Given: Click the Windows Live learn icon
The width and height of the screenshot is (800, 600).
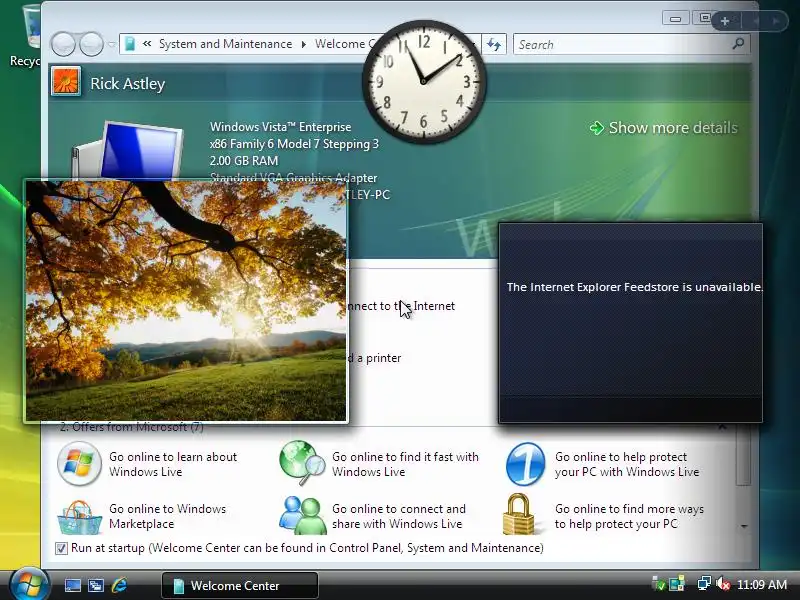Looking at the screenshot, I should click(79, 463).
